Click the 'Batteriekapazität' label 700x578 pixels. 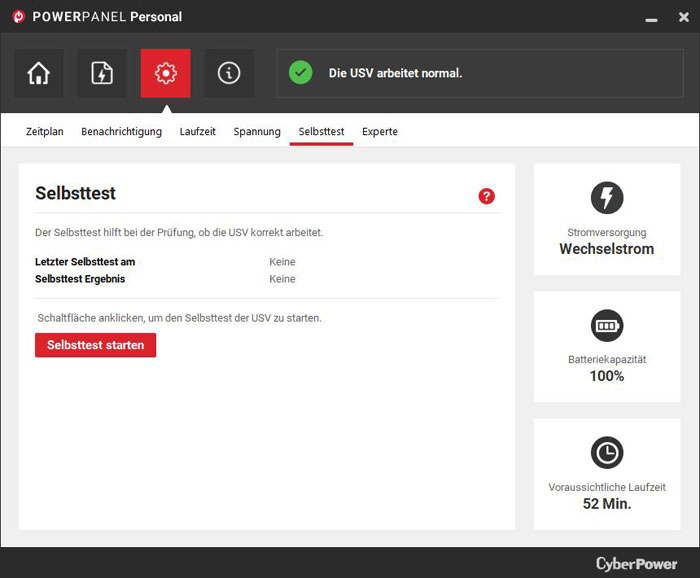(607, 359)
